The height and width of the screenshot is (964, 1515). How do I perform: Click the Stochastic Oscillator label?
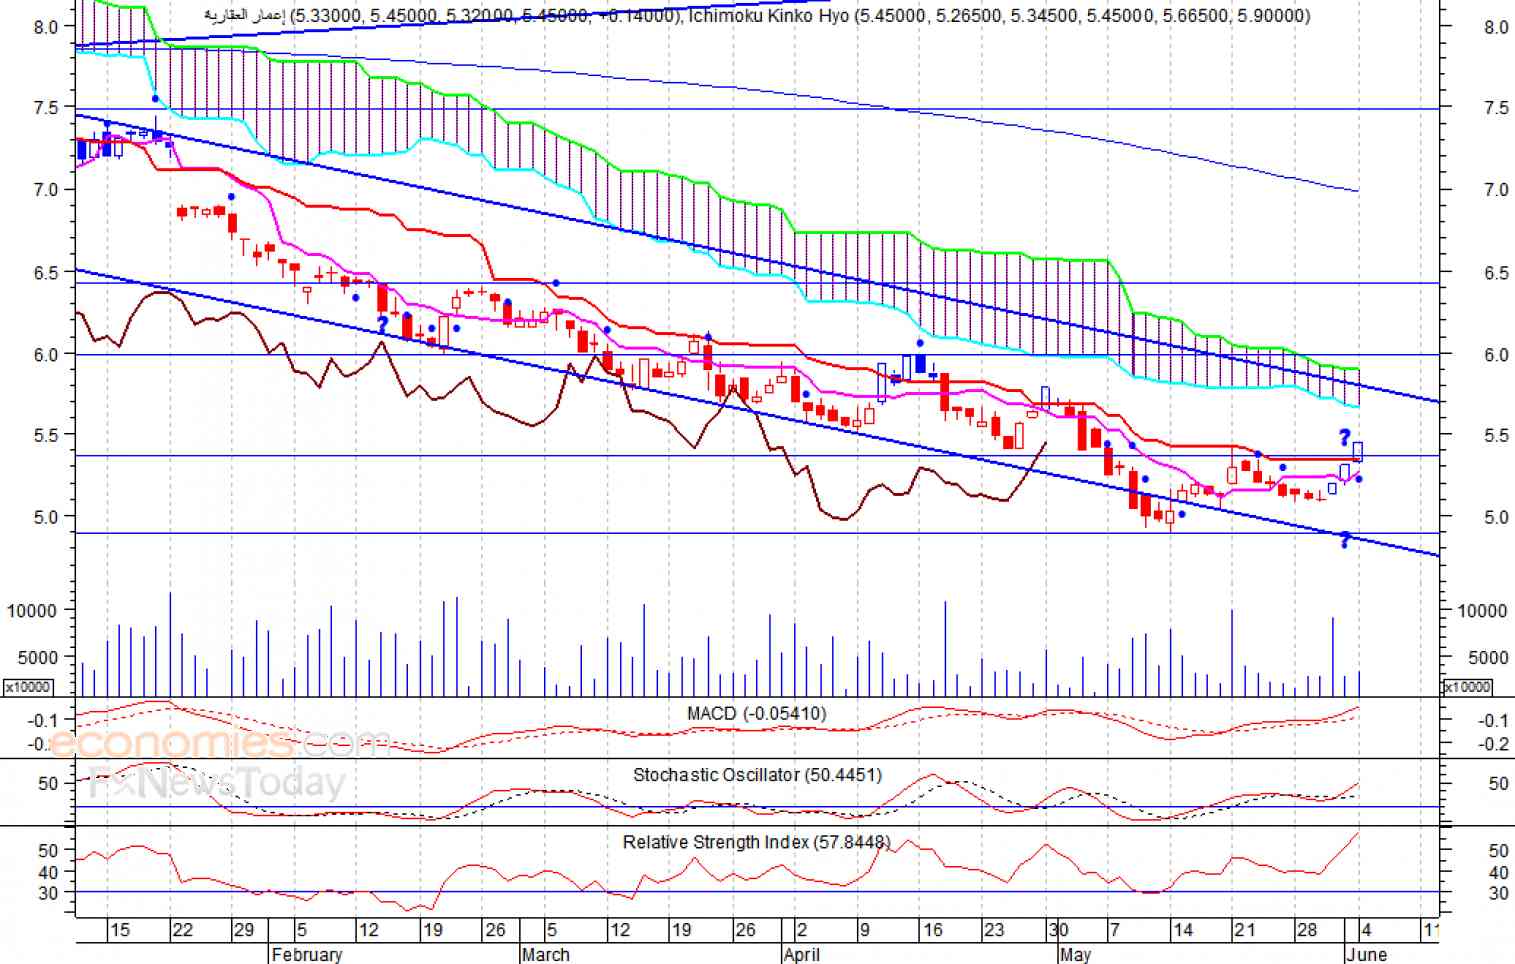pos(756,775)
